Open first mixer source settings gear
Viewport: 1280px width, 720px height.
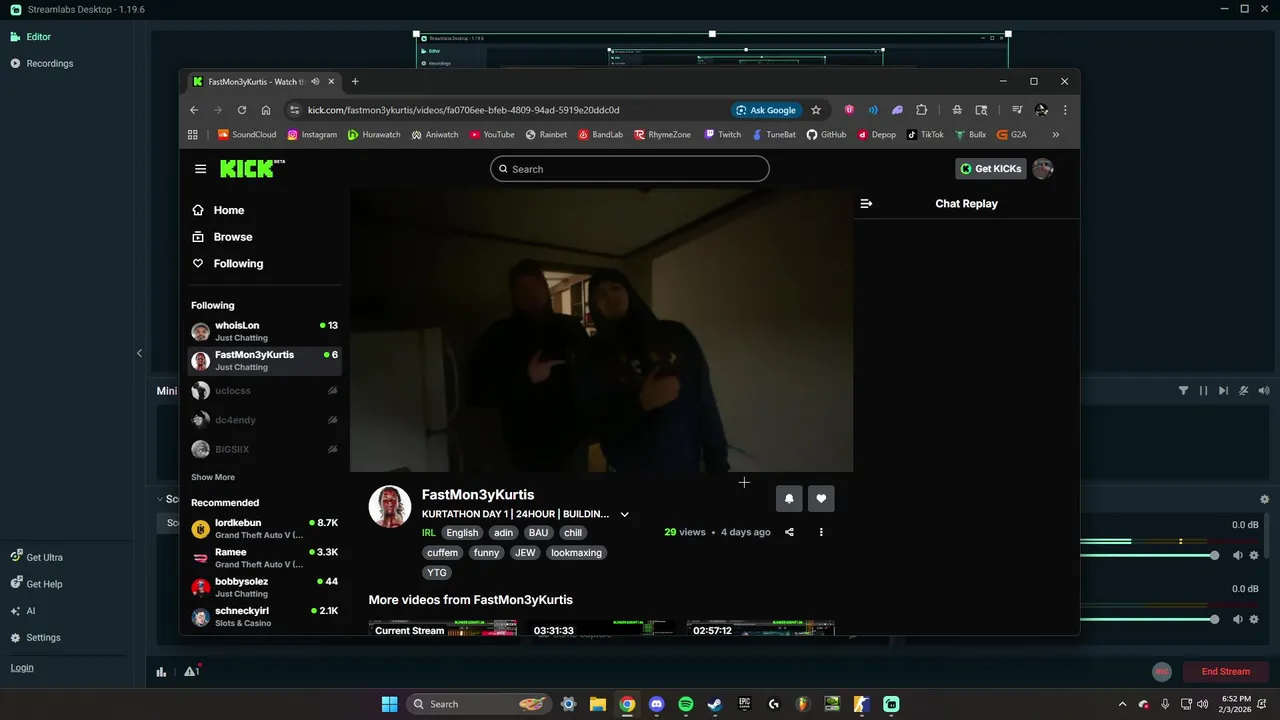coord(1254,555)
